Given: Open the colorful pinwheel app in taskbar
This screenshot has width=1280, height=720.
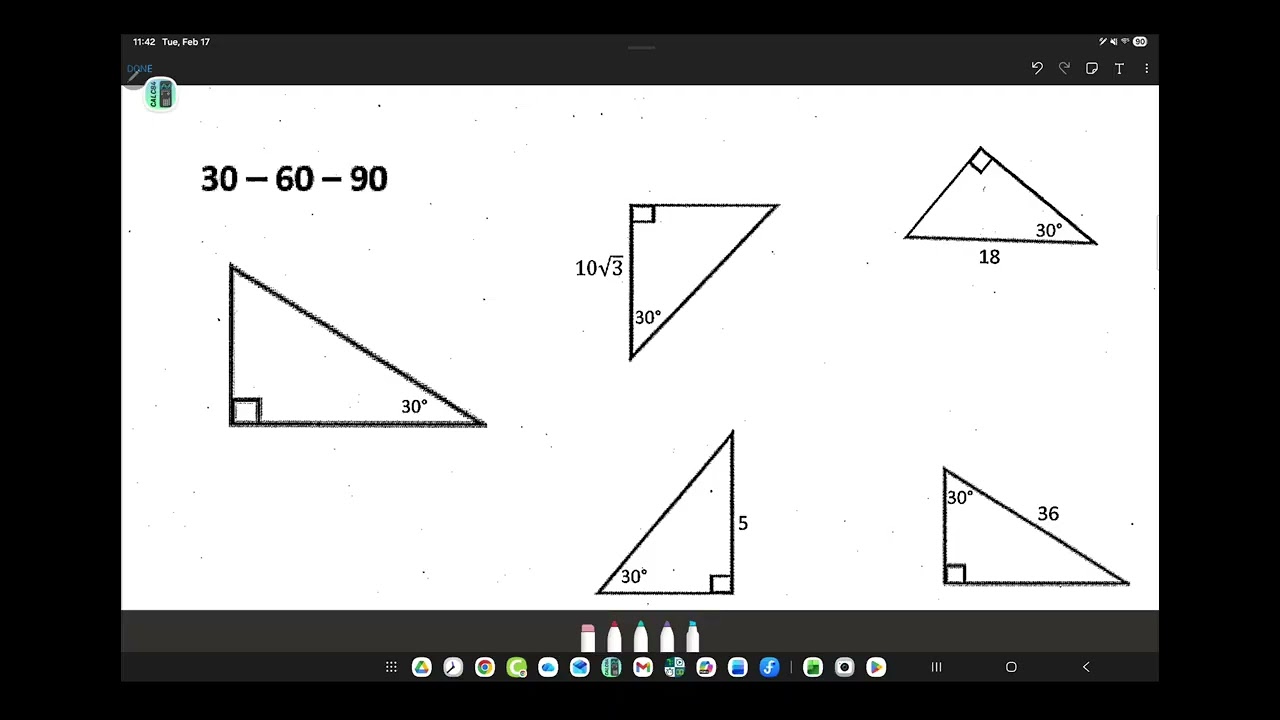Looking at the screenshot, I should pyautogui.click(x=706, y=667).
